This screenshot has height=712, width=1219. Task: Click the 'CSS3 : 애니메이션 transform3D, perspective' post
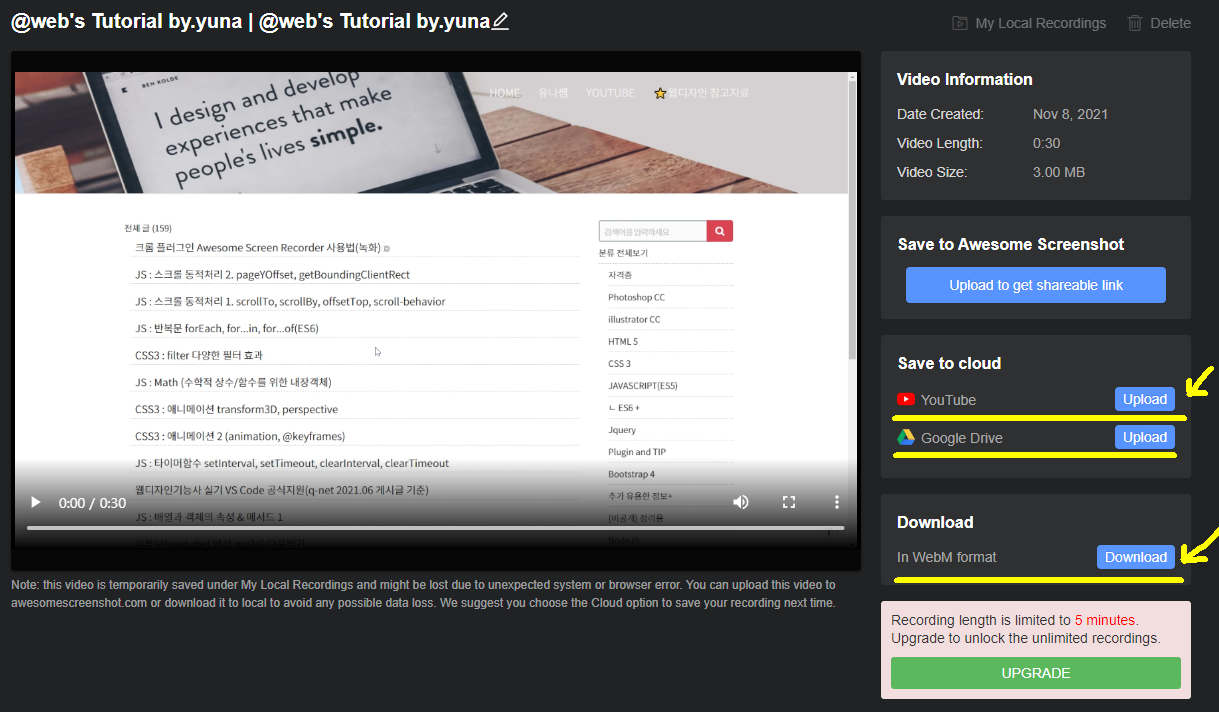(236, 409)
